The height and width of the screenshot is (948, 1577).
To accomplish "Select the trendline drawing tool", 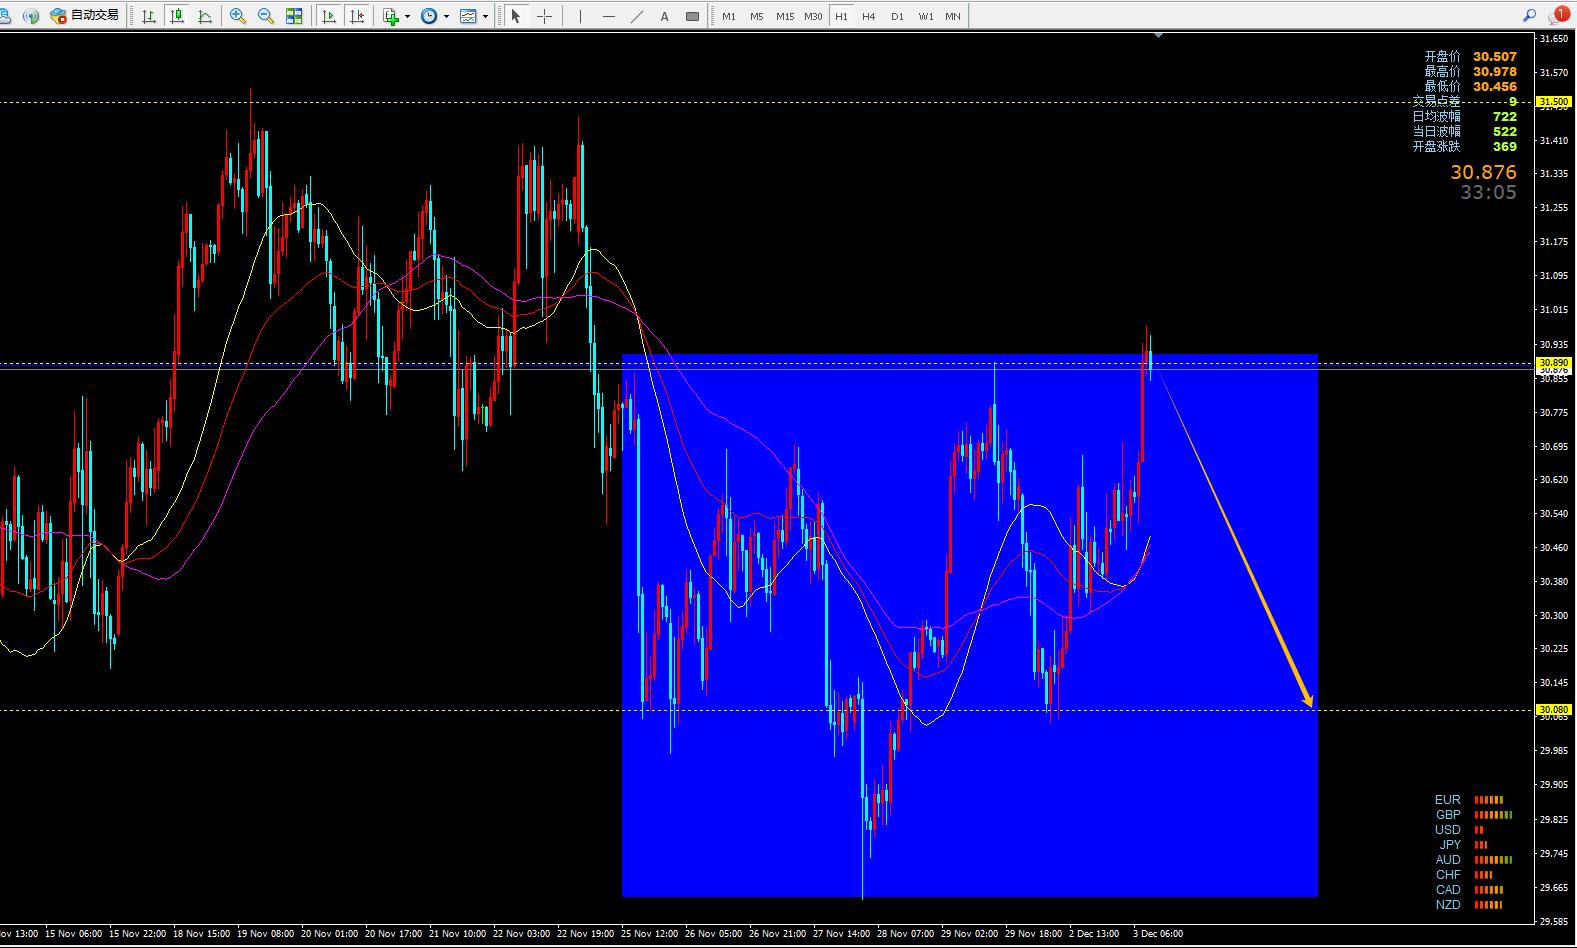I will pyautogui.click(x=636, y=16).
